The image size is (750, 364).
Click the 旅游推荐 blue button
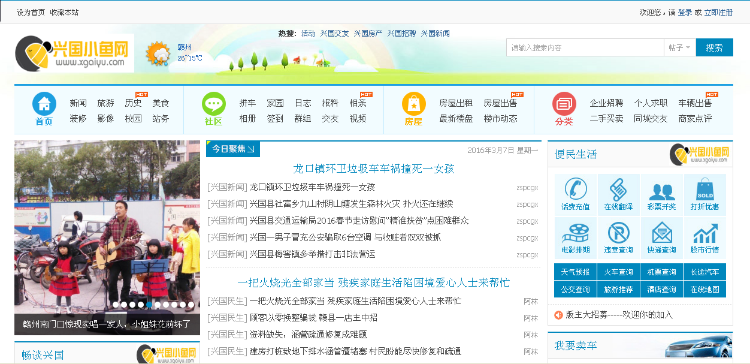click(x=618, y=289)
